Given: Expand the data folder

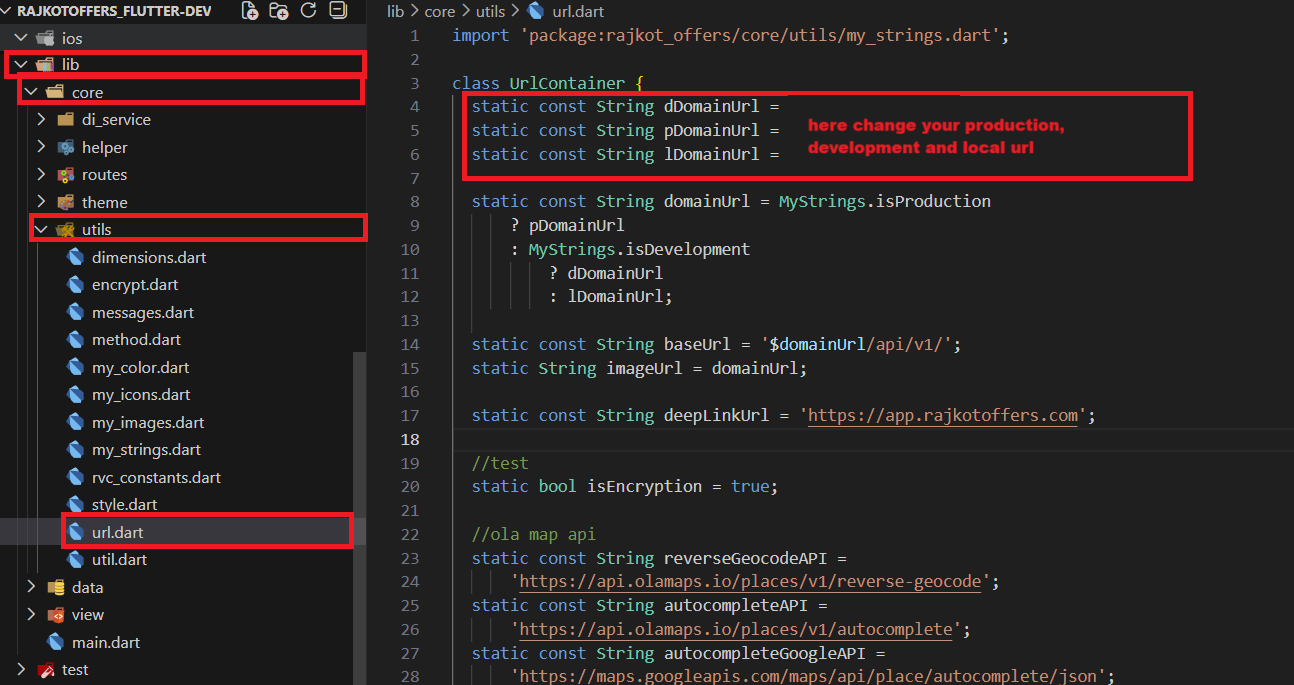Looking at the screenshot, I should (x=31, y=587).
